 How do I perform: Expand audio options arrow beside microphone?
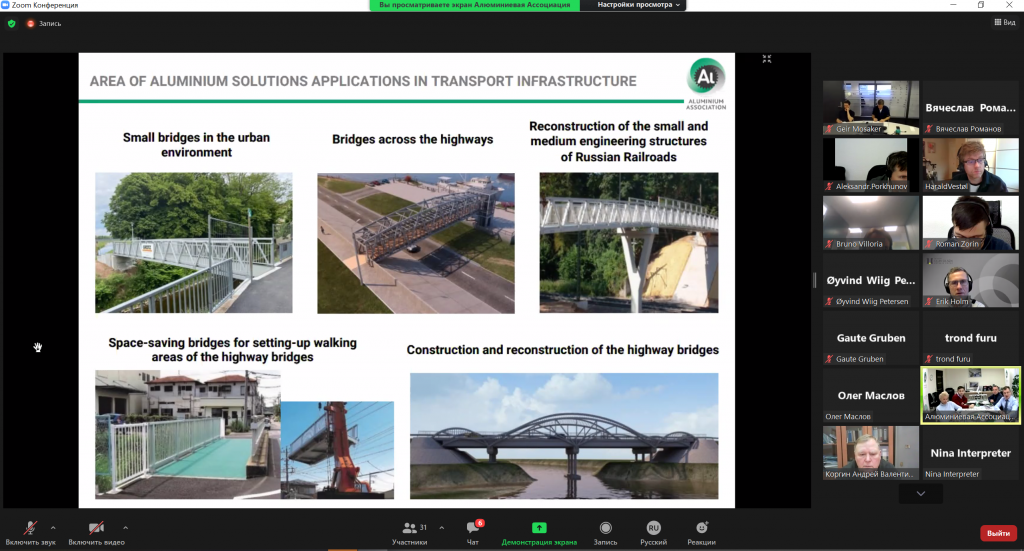(x=53, y=527)
